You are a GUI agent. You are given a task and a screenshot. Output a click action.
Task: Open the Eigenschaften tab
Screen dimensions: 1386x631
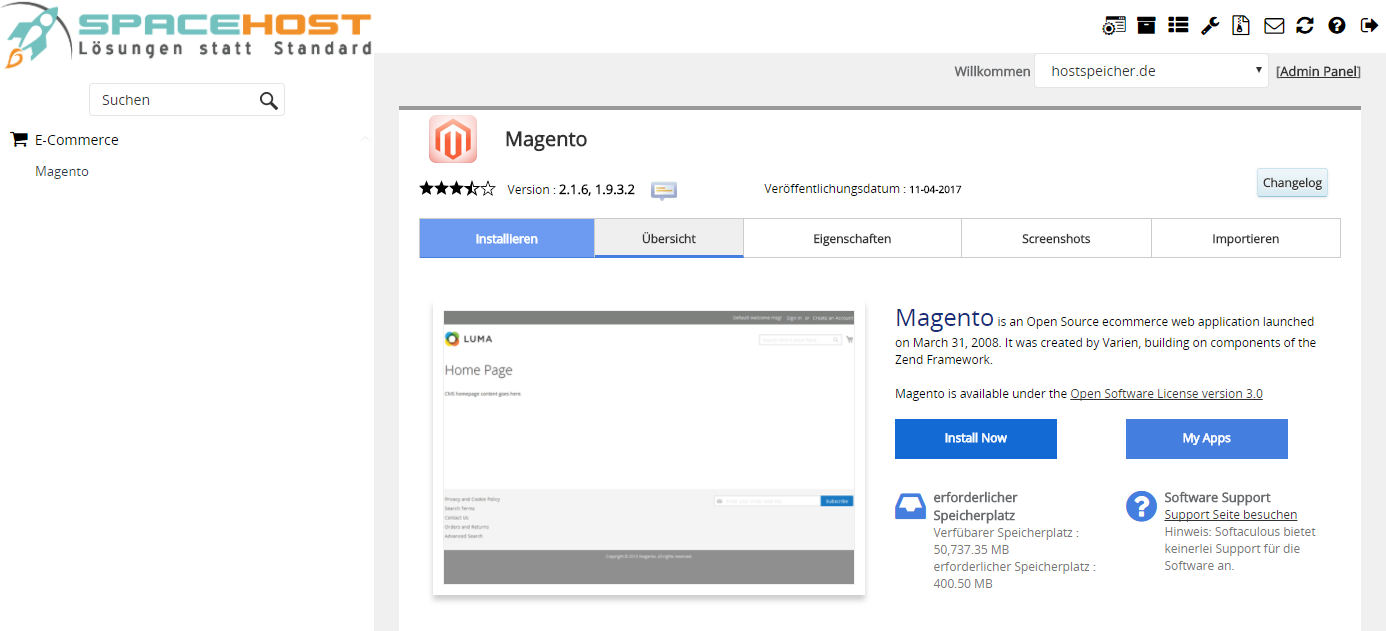click(852, 238)
